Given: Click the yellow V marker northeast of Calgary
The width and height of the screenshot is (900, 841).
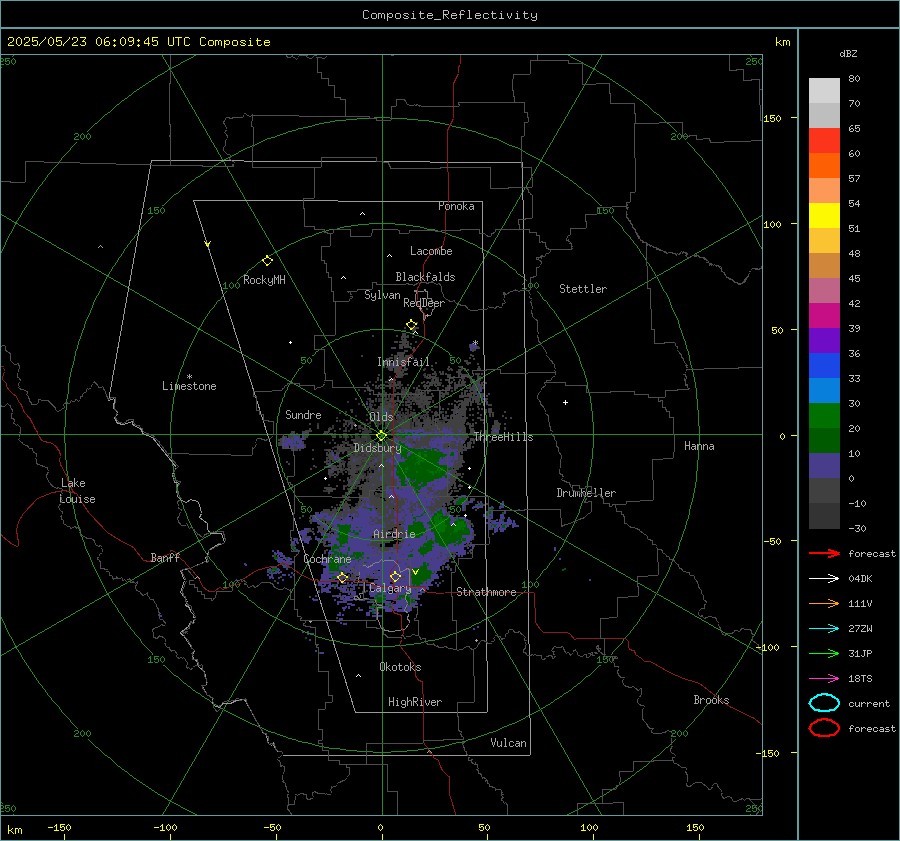Looking at the screenshot, I should click(415, 572).
